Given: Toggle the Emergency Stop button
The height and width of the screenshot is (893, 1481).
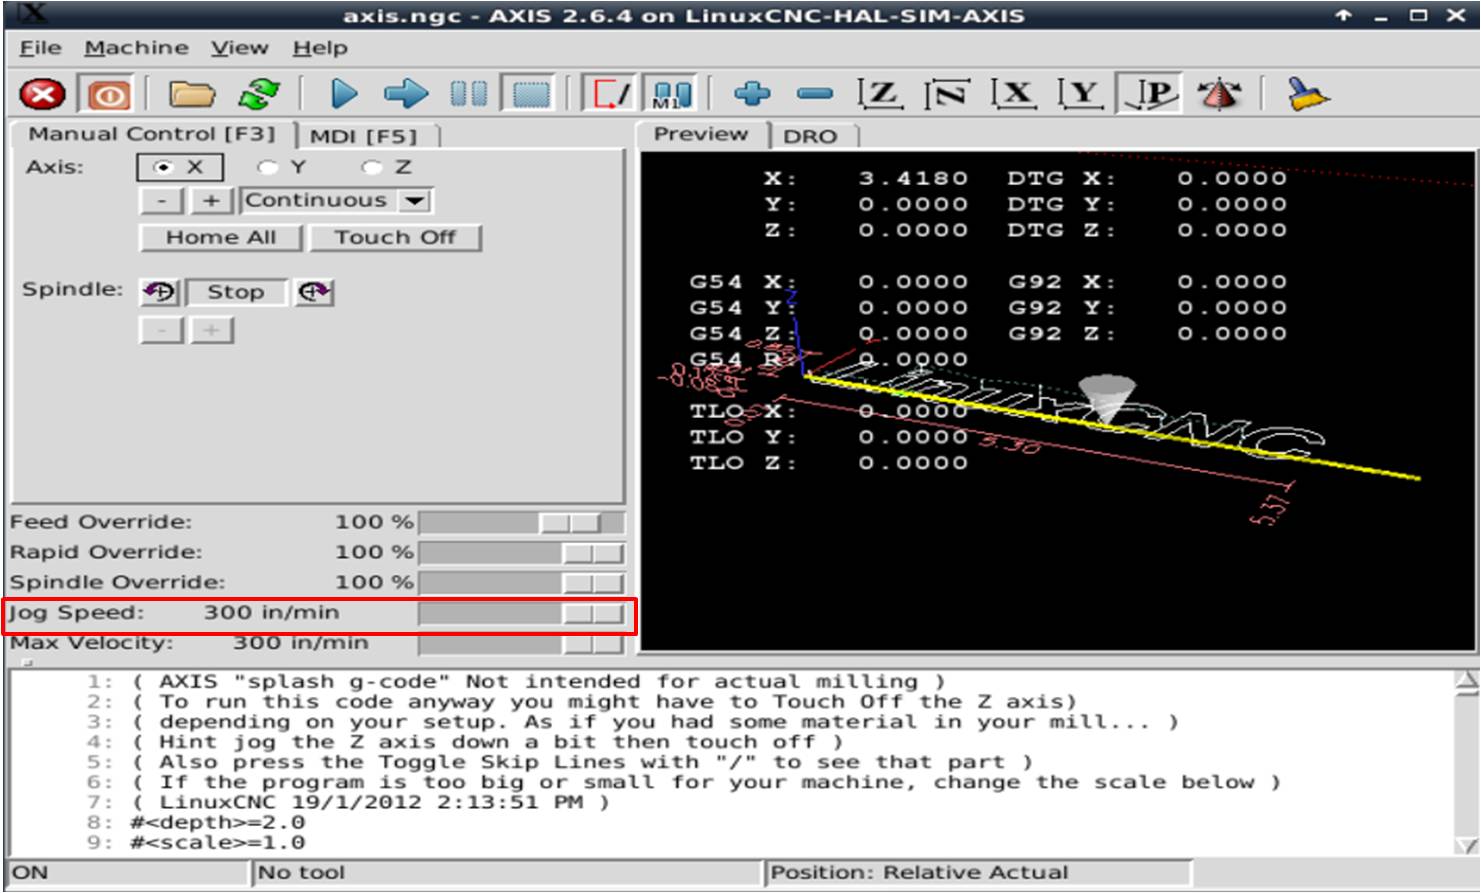Looking at the screenshot, I should coord(43,95).
